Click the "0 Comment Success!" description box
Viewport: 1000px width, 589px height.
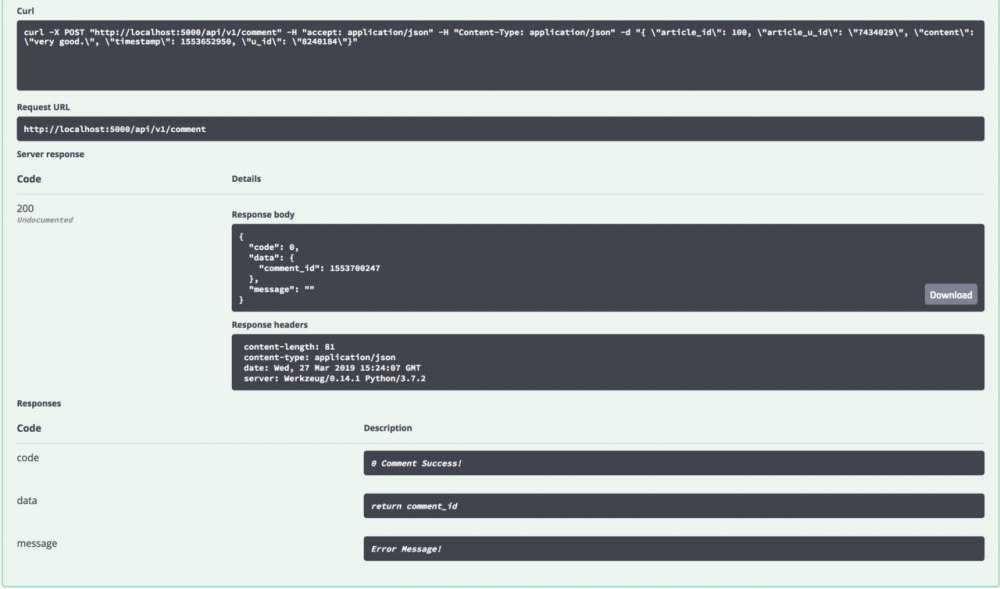pos(673,463)
